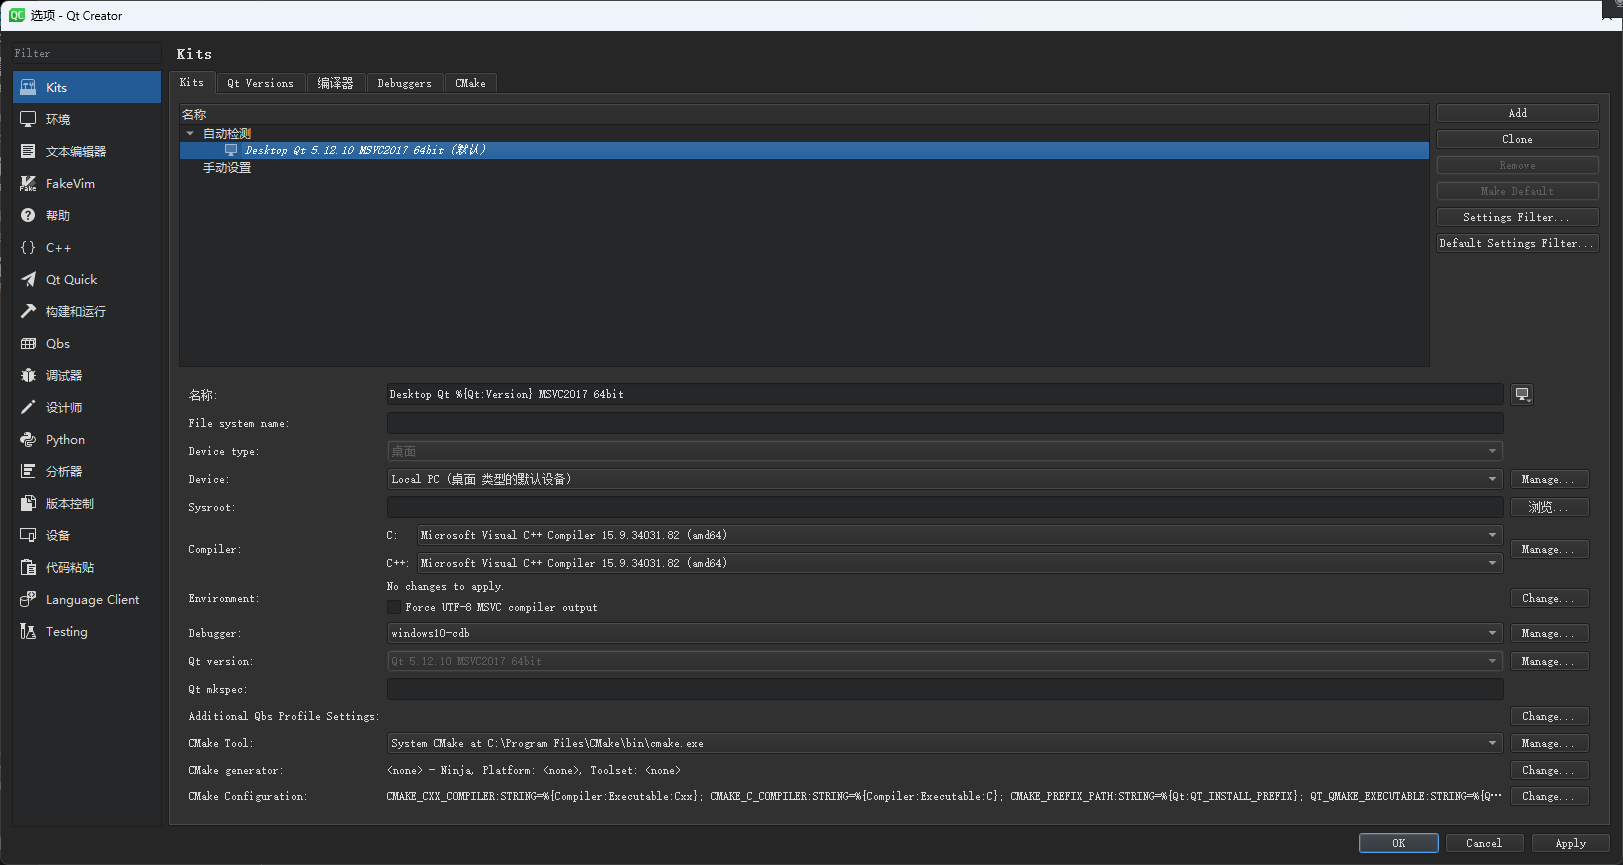The image size is (1623, 865).
Task: Select the 调试器 bug icon
Action: pyautogui.click(x=28, y=375)
